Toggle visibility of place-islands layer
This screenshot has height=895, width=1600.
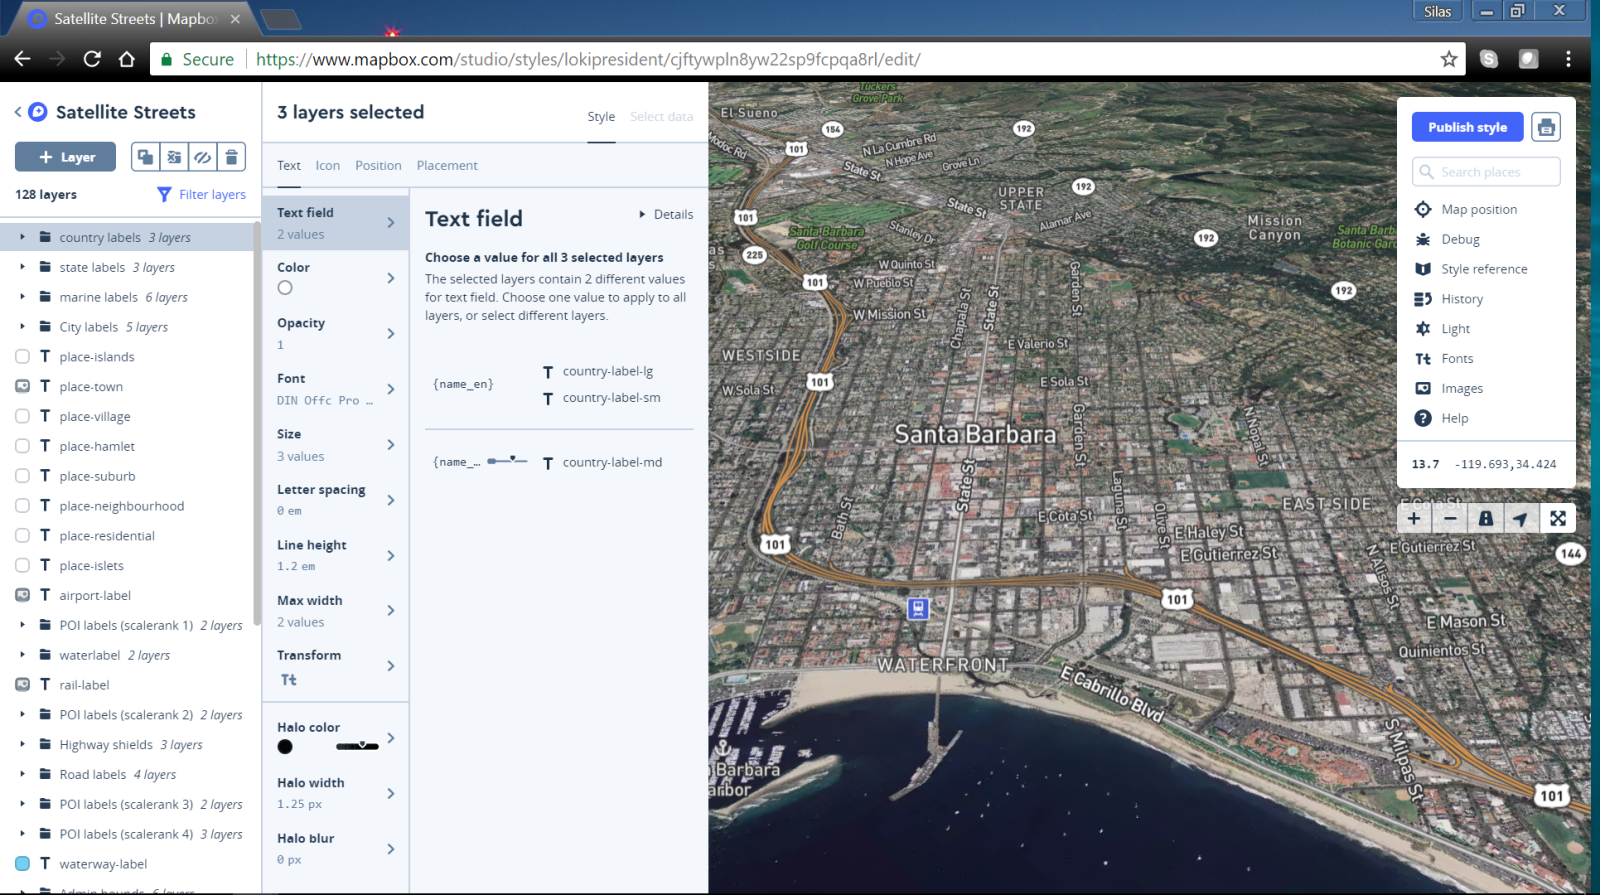(x=22, y=357)
